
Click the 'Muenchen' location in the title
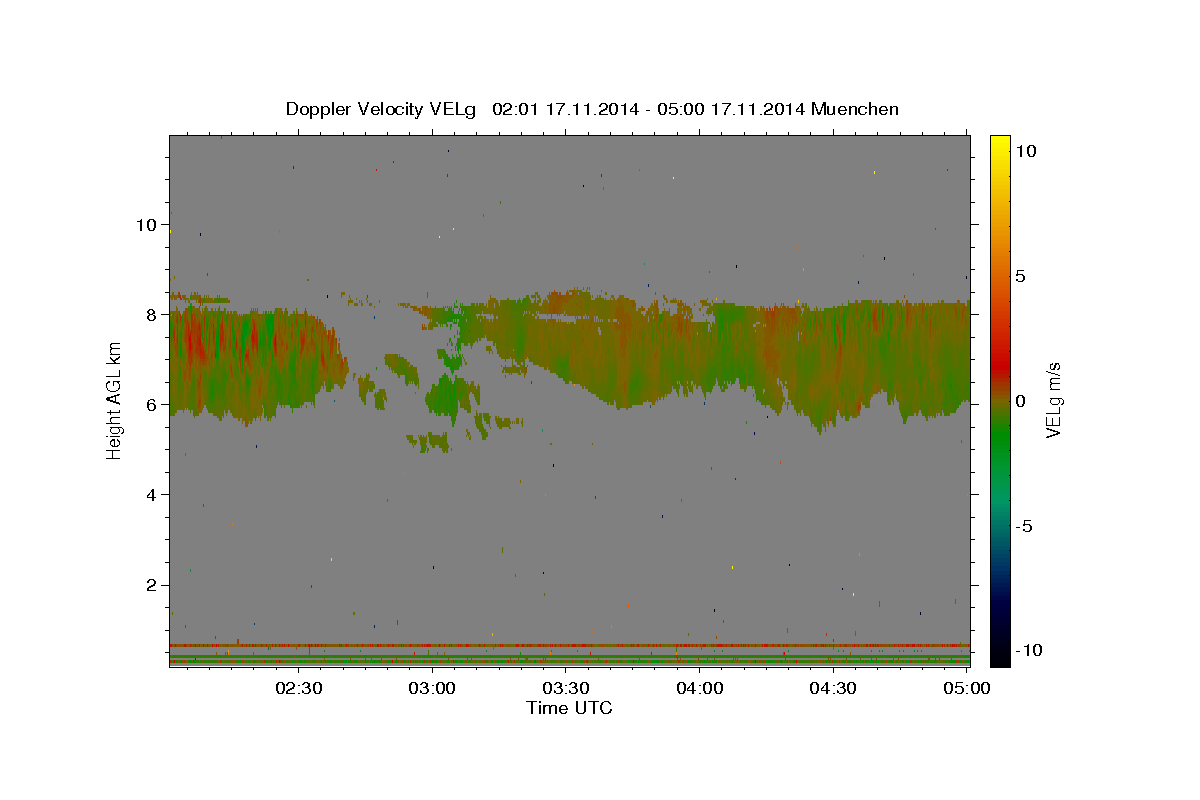pos(856,109)
